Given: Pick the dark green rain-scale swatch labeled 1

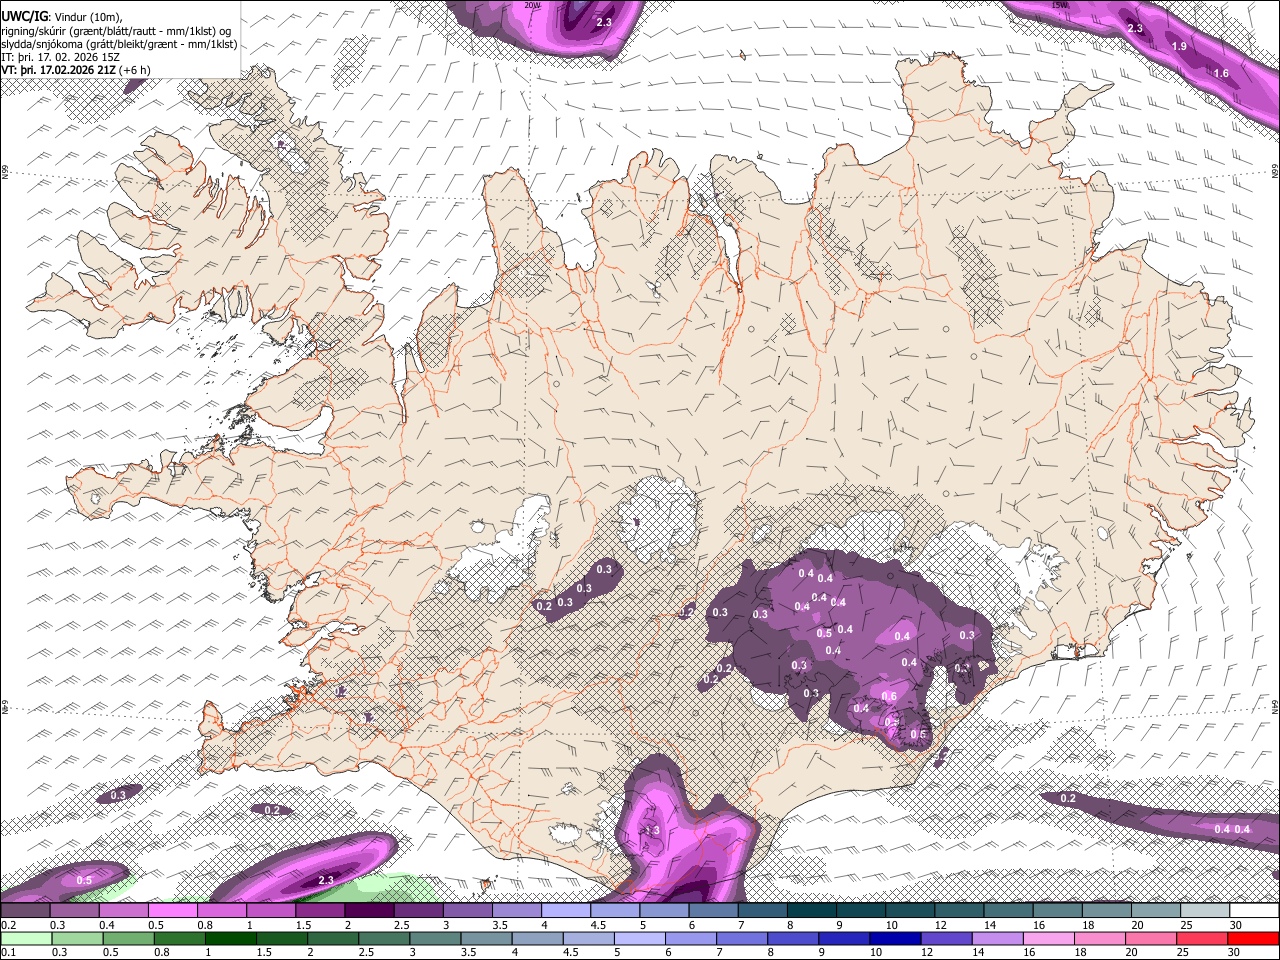Looking at the screenshot, I should pyautogui.click(x=231, y=939).
